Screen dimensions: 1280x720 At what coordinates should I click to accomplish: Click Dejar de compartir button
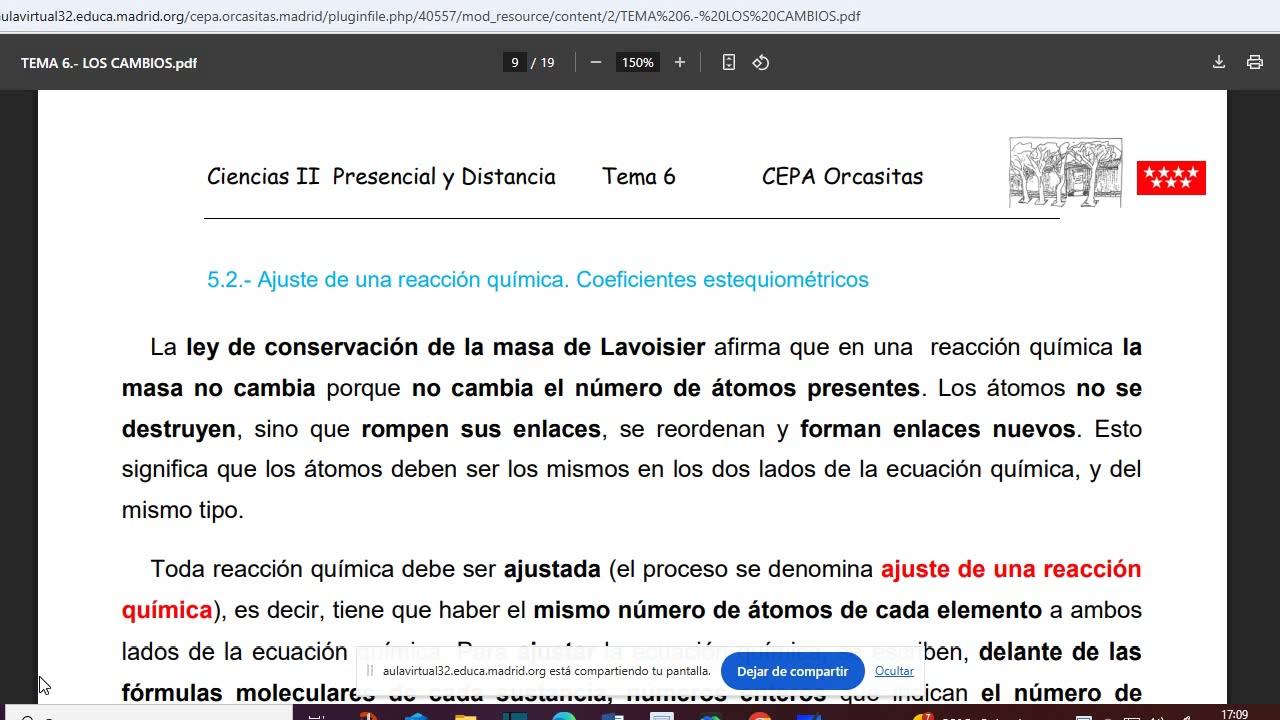coord(792,671)
